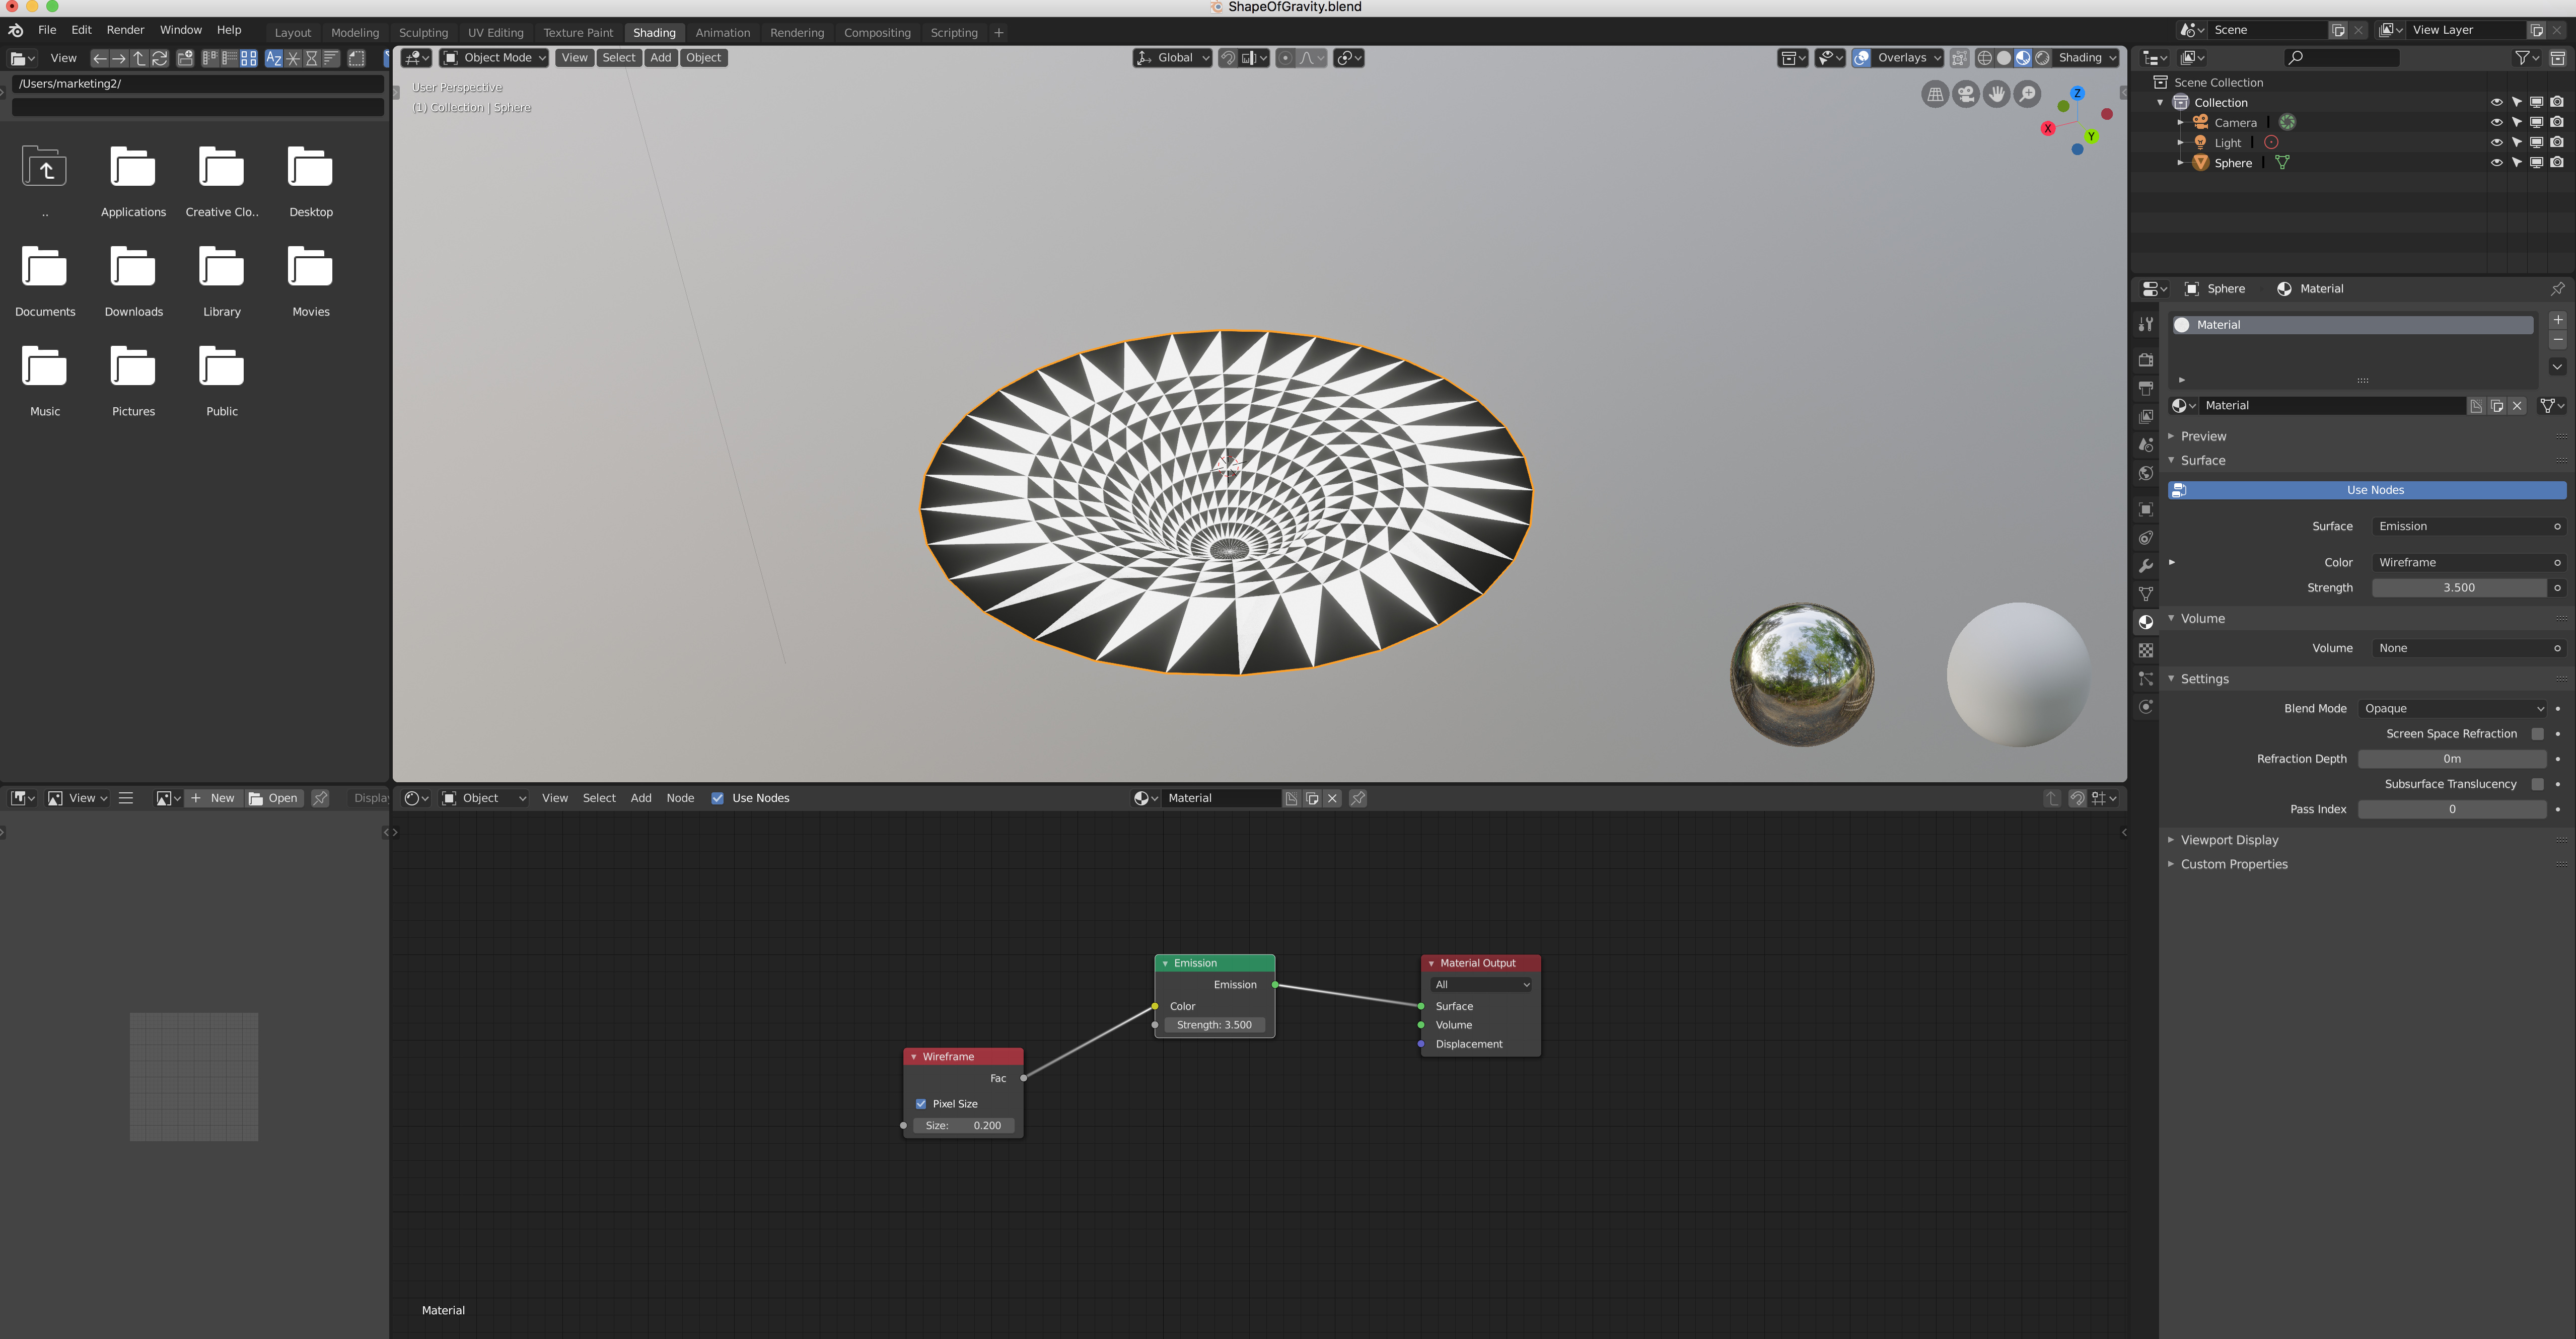The height and width of the screenshot is (1339, 2576).
Task: Toggle perspective/orthographic grid icon
Action: [x=1936, y=95]
